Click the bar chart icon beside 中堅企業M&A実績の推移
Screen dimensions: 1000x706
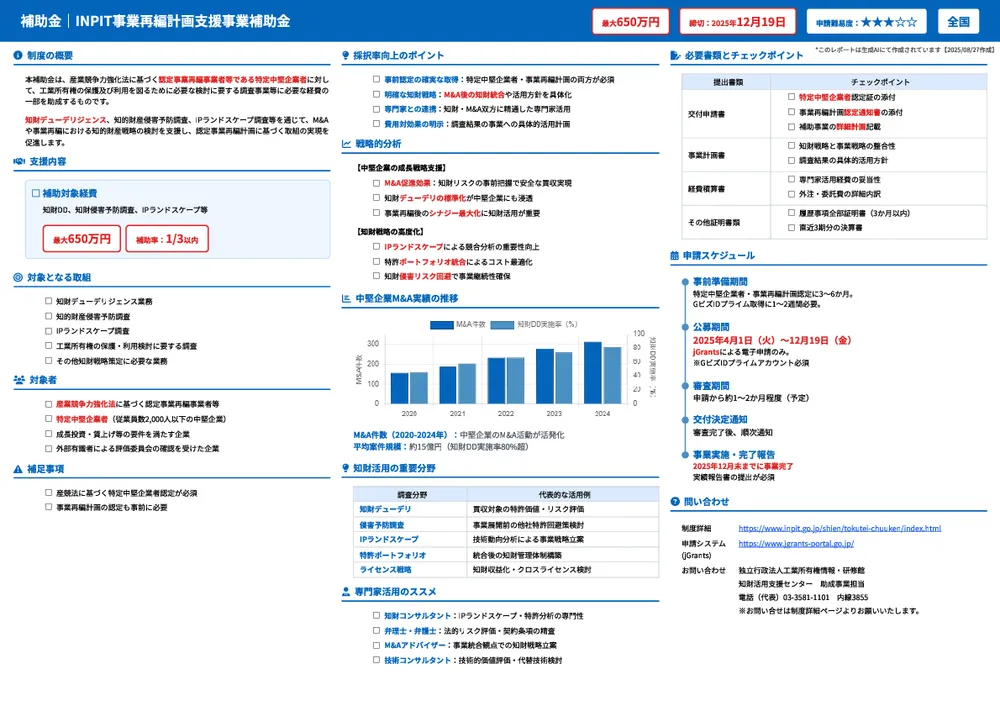(346, 298)
